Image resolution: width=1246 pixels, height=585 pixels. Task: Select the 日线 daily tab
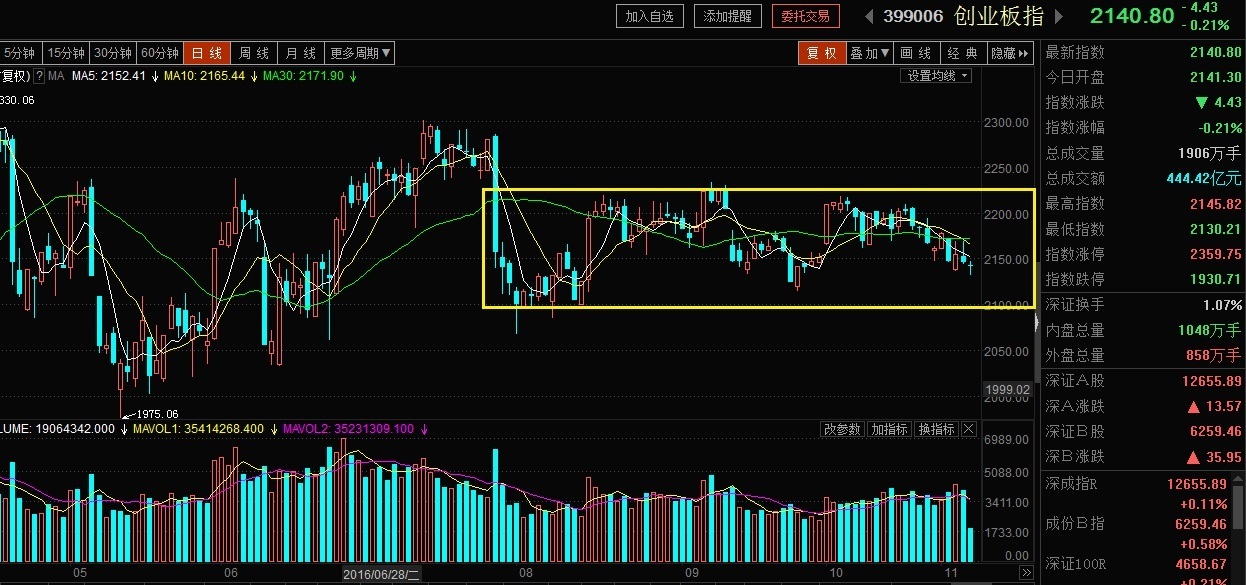(207, 53)
